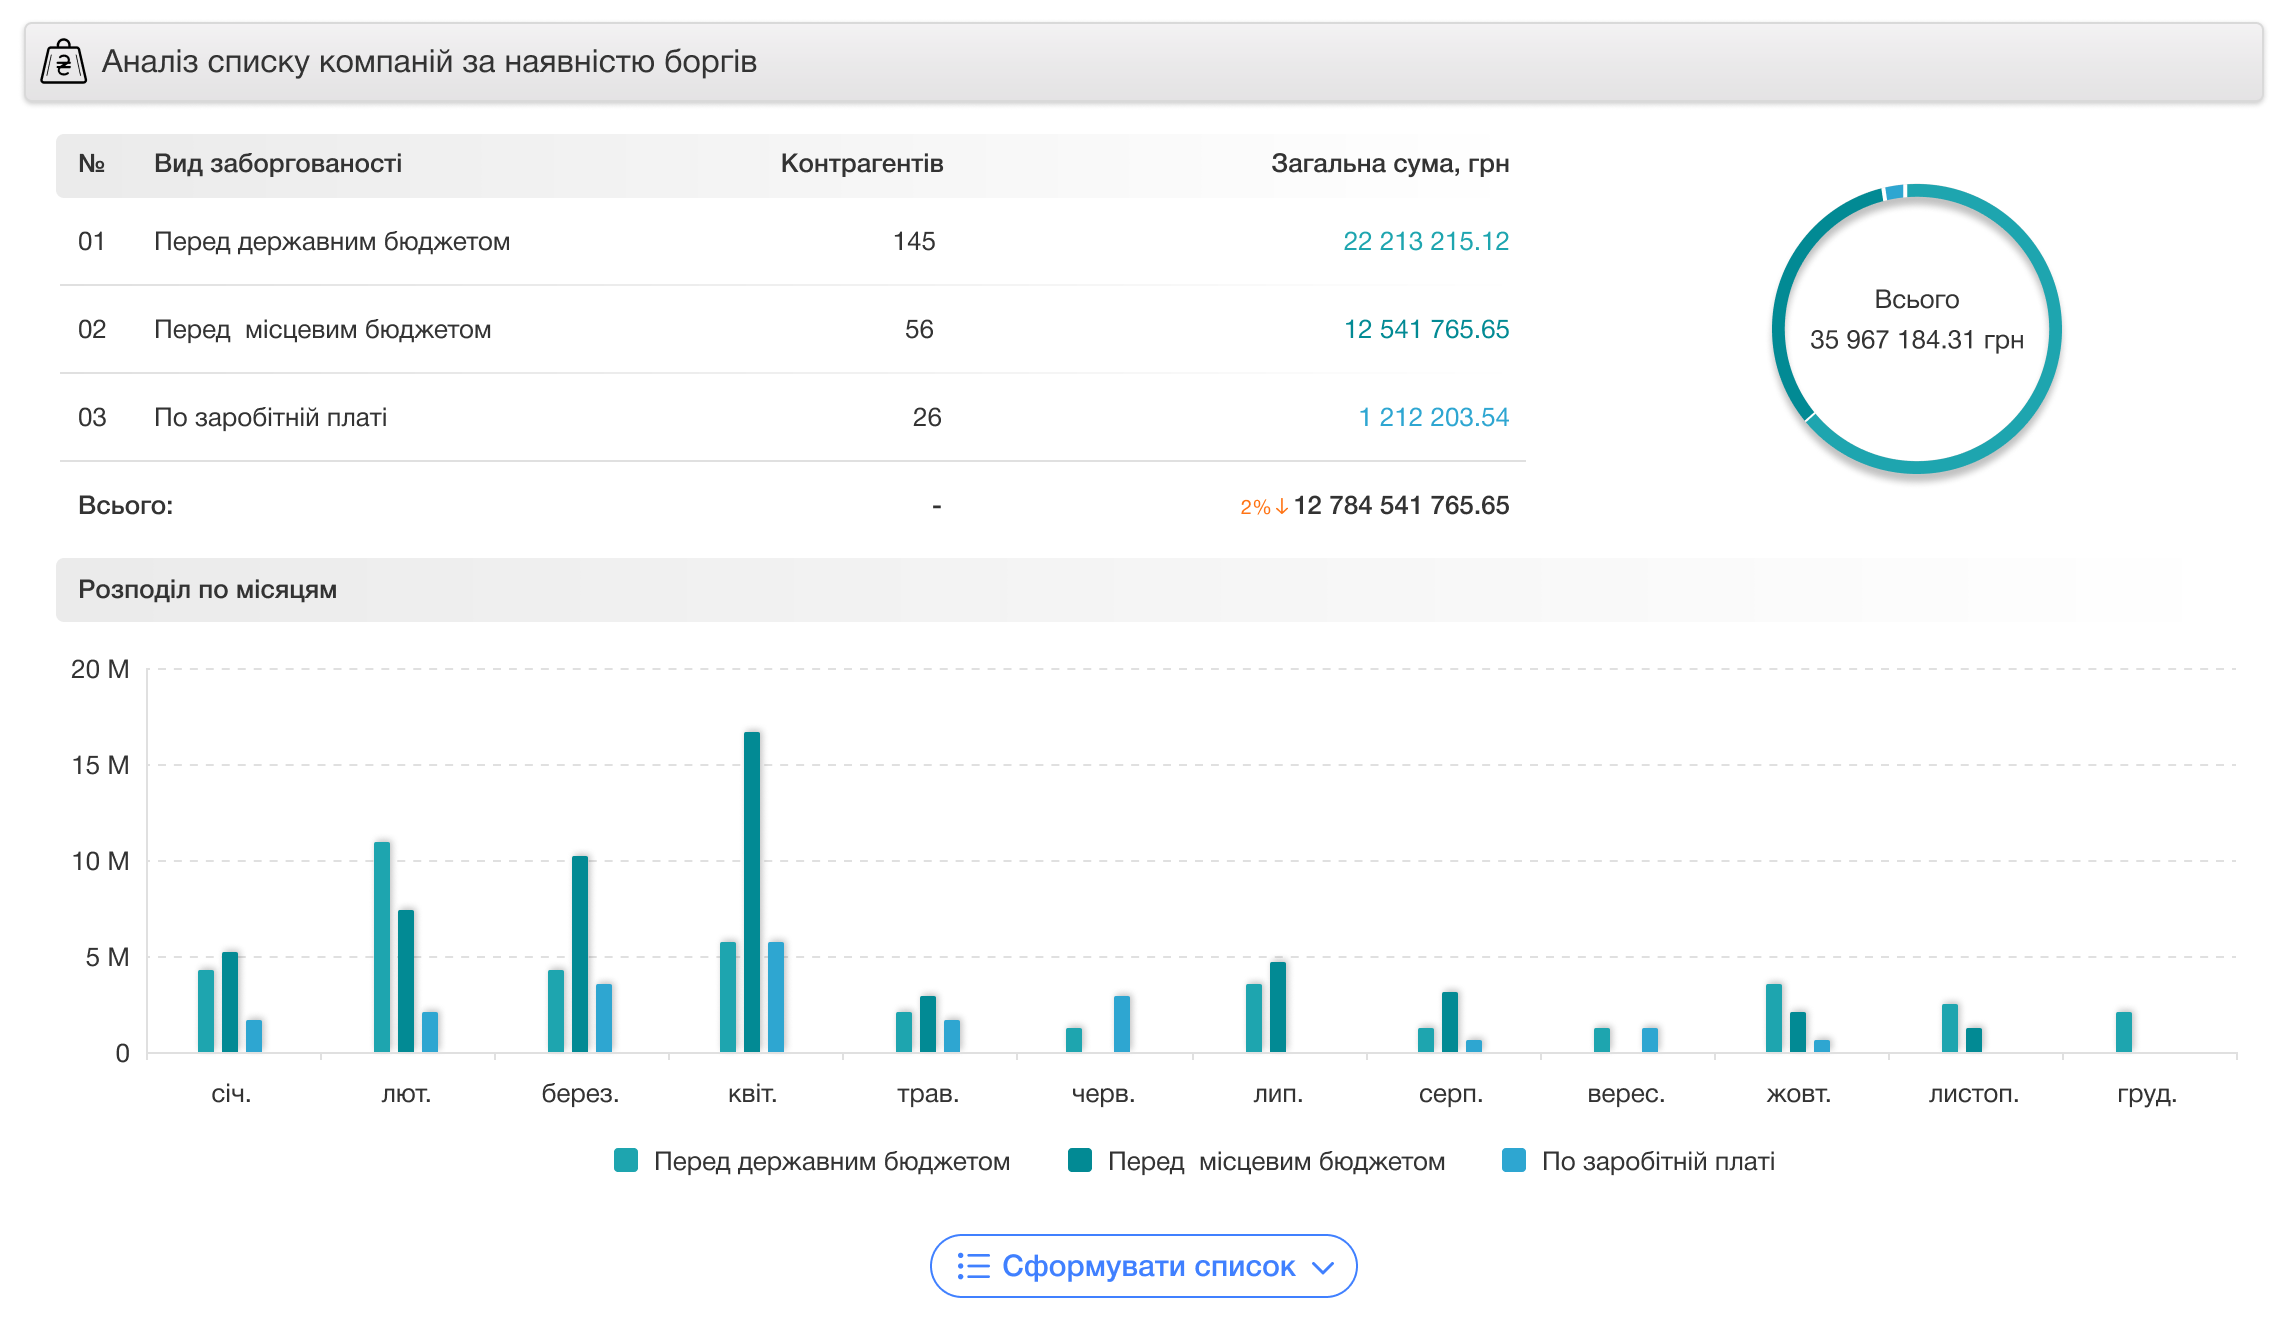Open amount link 12 541 765.65

(x=1425, y=329)
